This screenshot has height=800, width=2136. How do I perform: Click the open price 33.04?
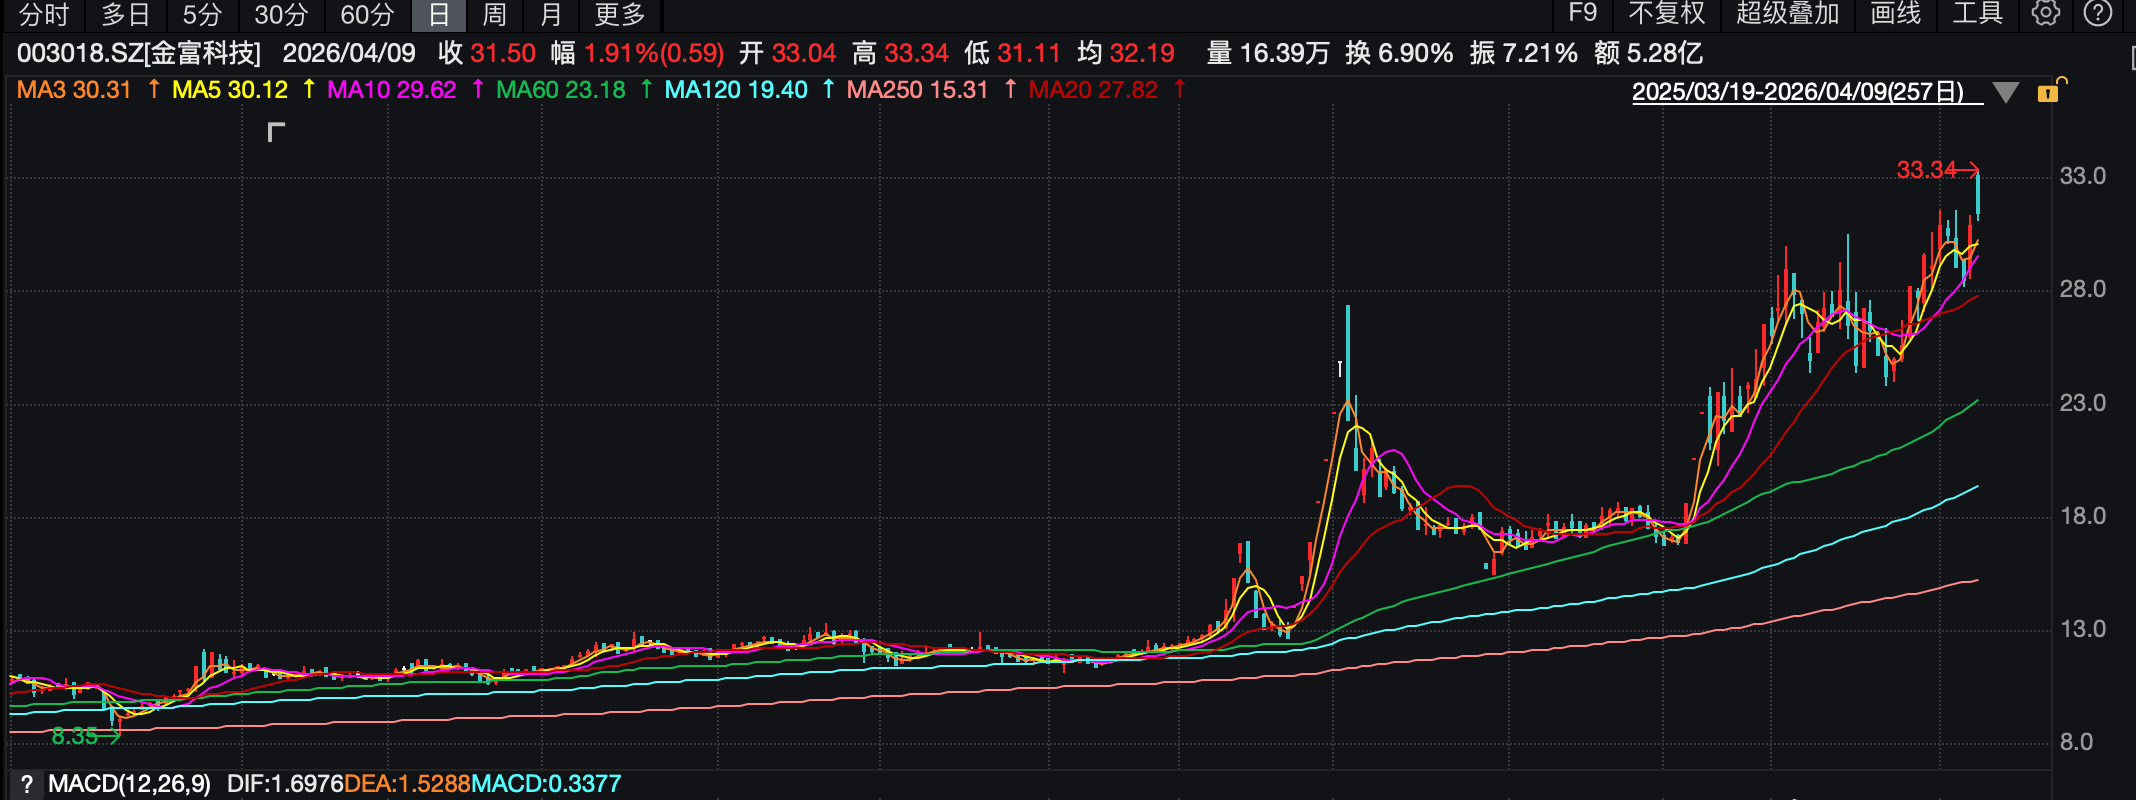804,53
